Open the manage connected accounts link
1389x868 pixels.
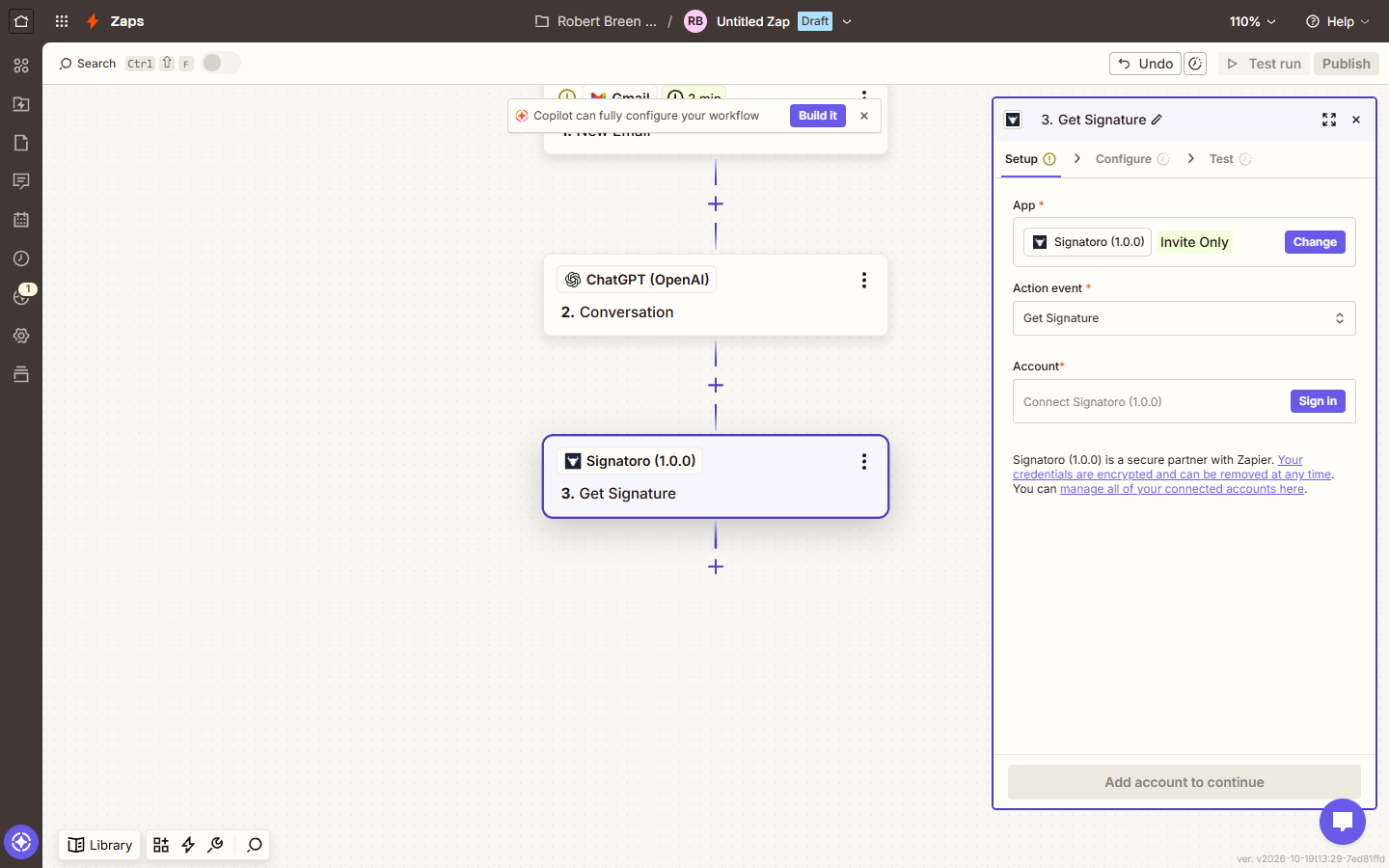1182,489
